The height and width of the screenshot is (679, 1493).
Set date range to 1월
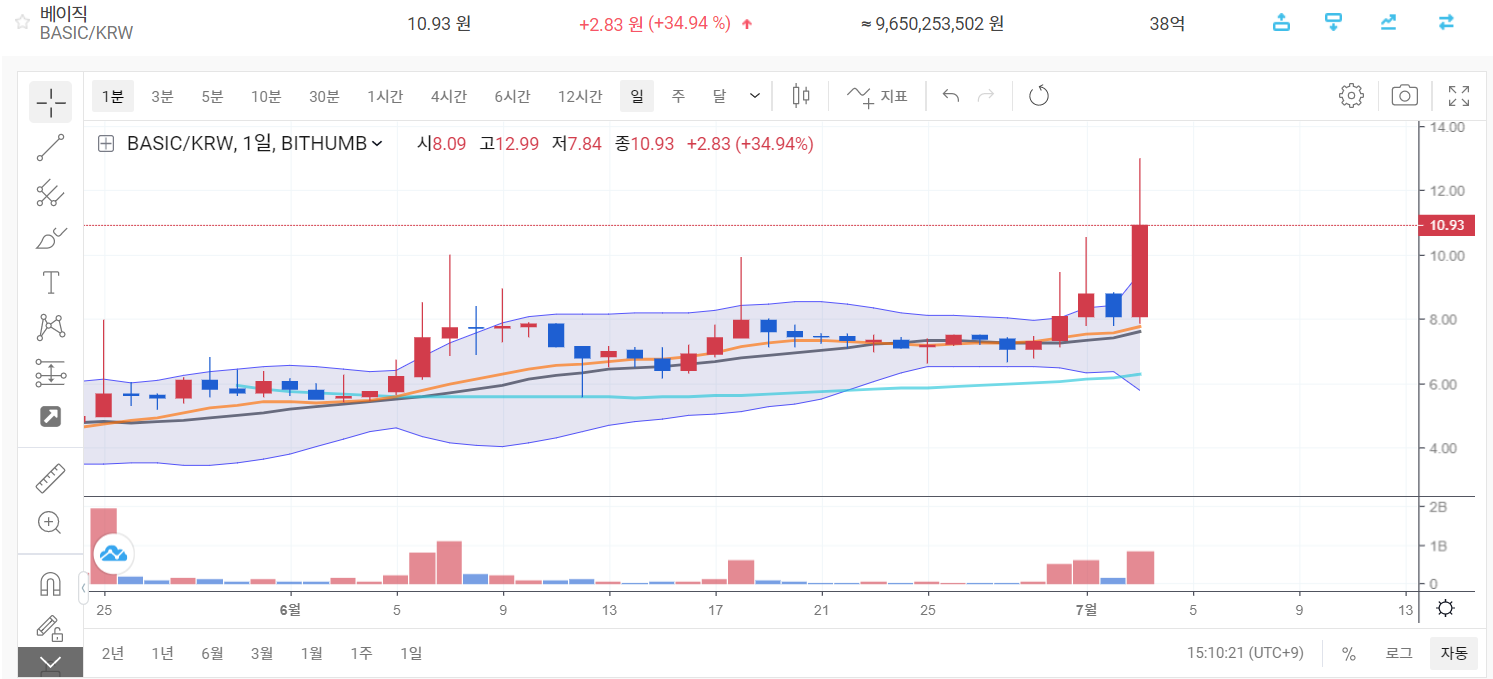pyautogui.click(x=312, y=653)
